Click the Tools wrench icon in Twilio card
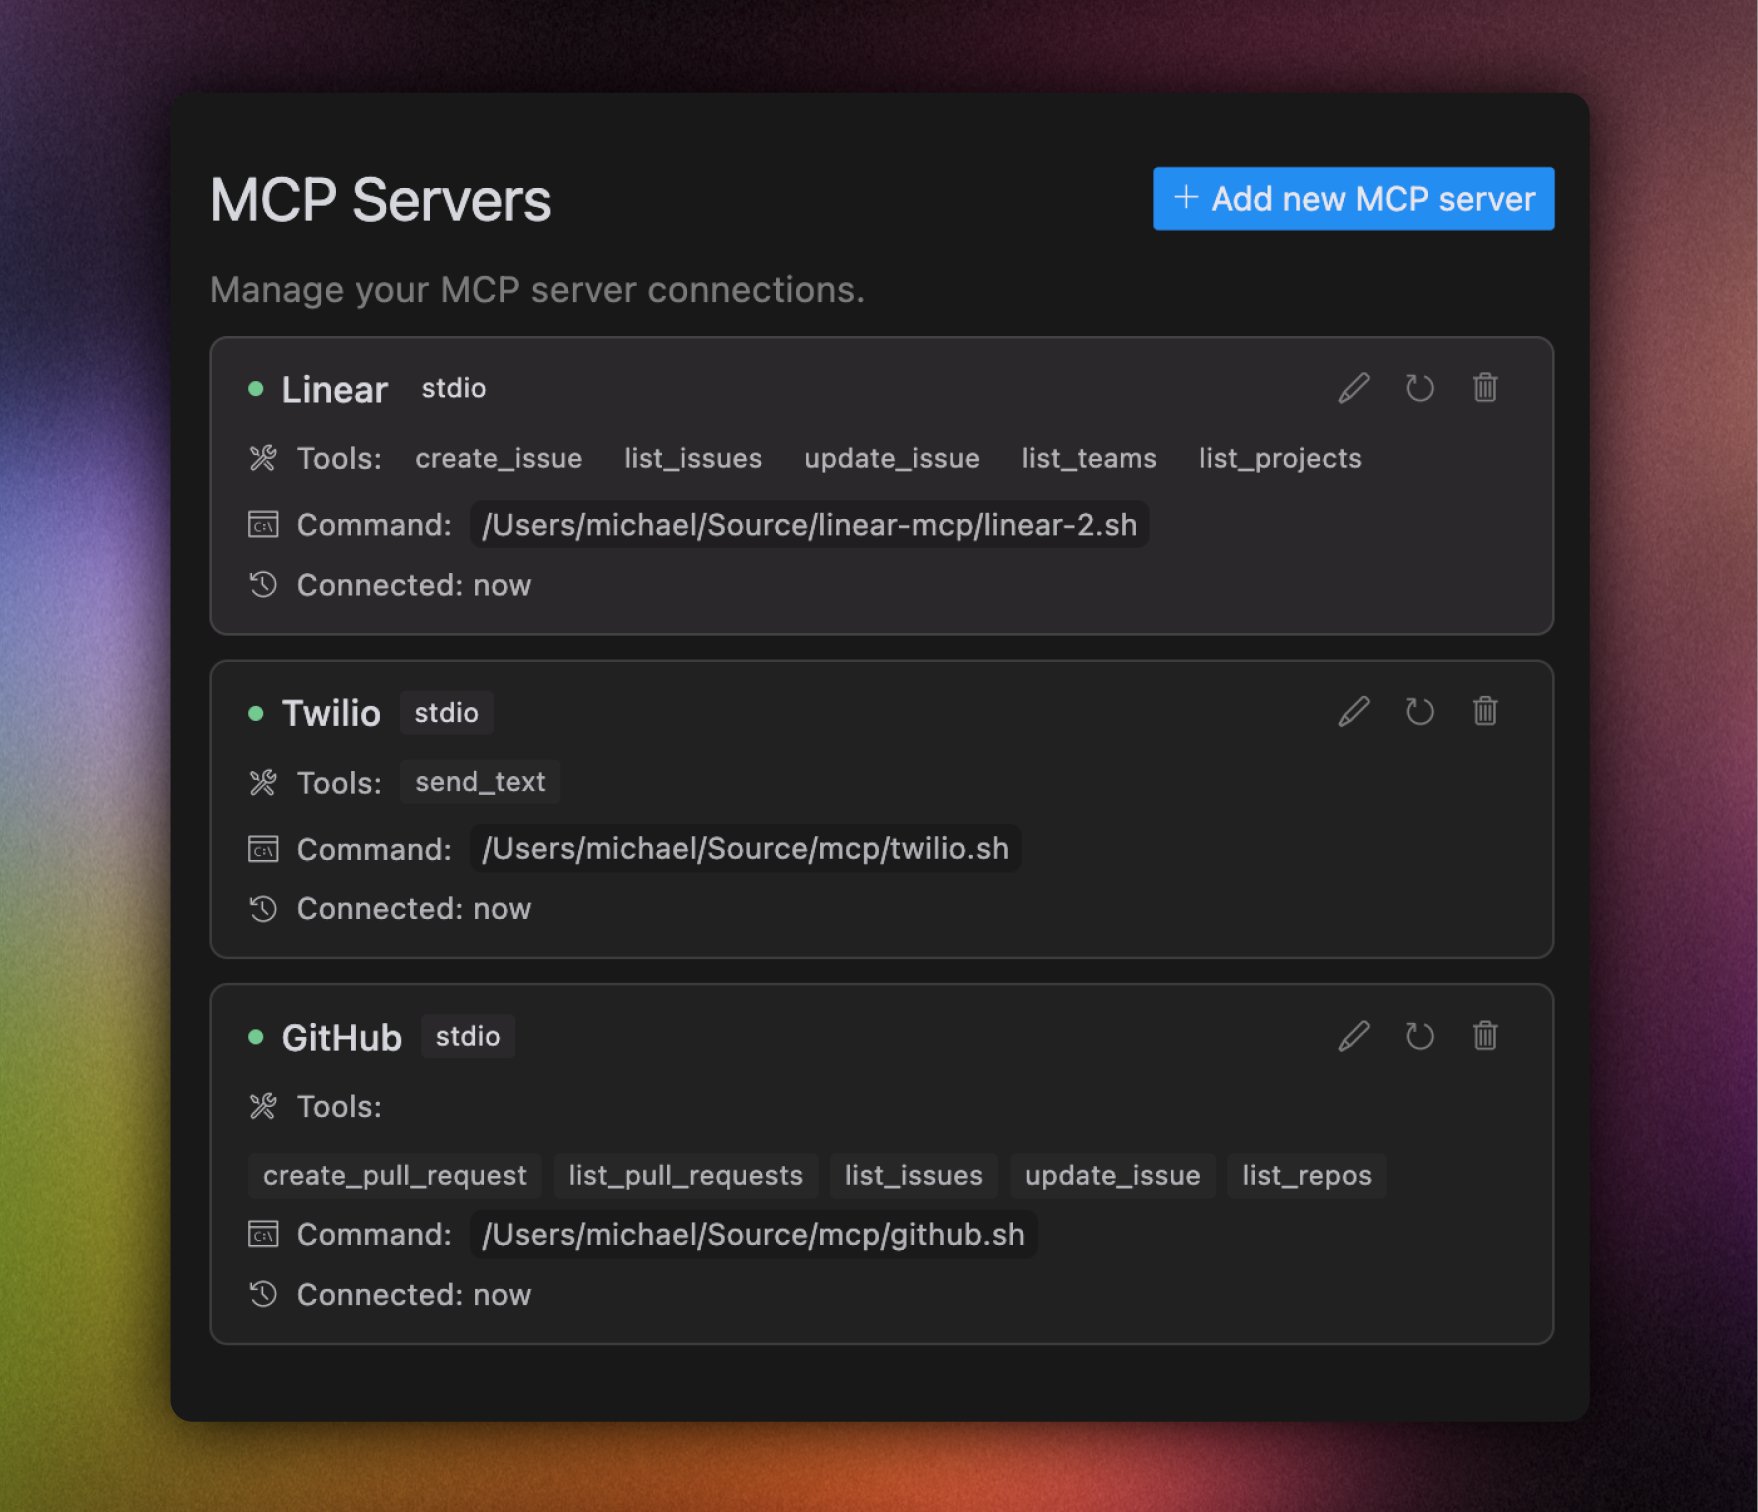 [263, 782]
